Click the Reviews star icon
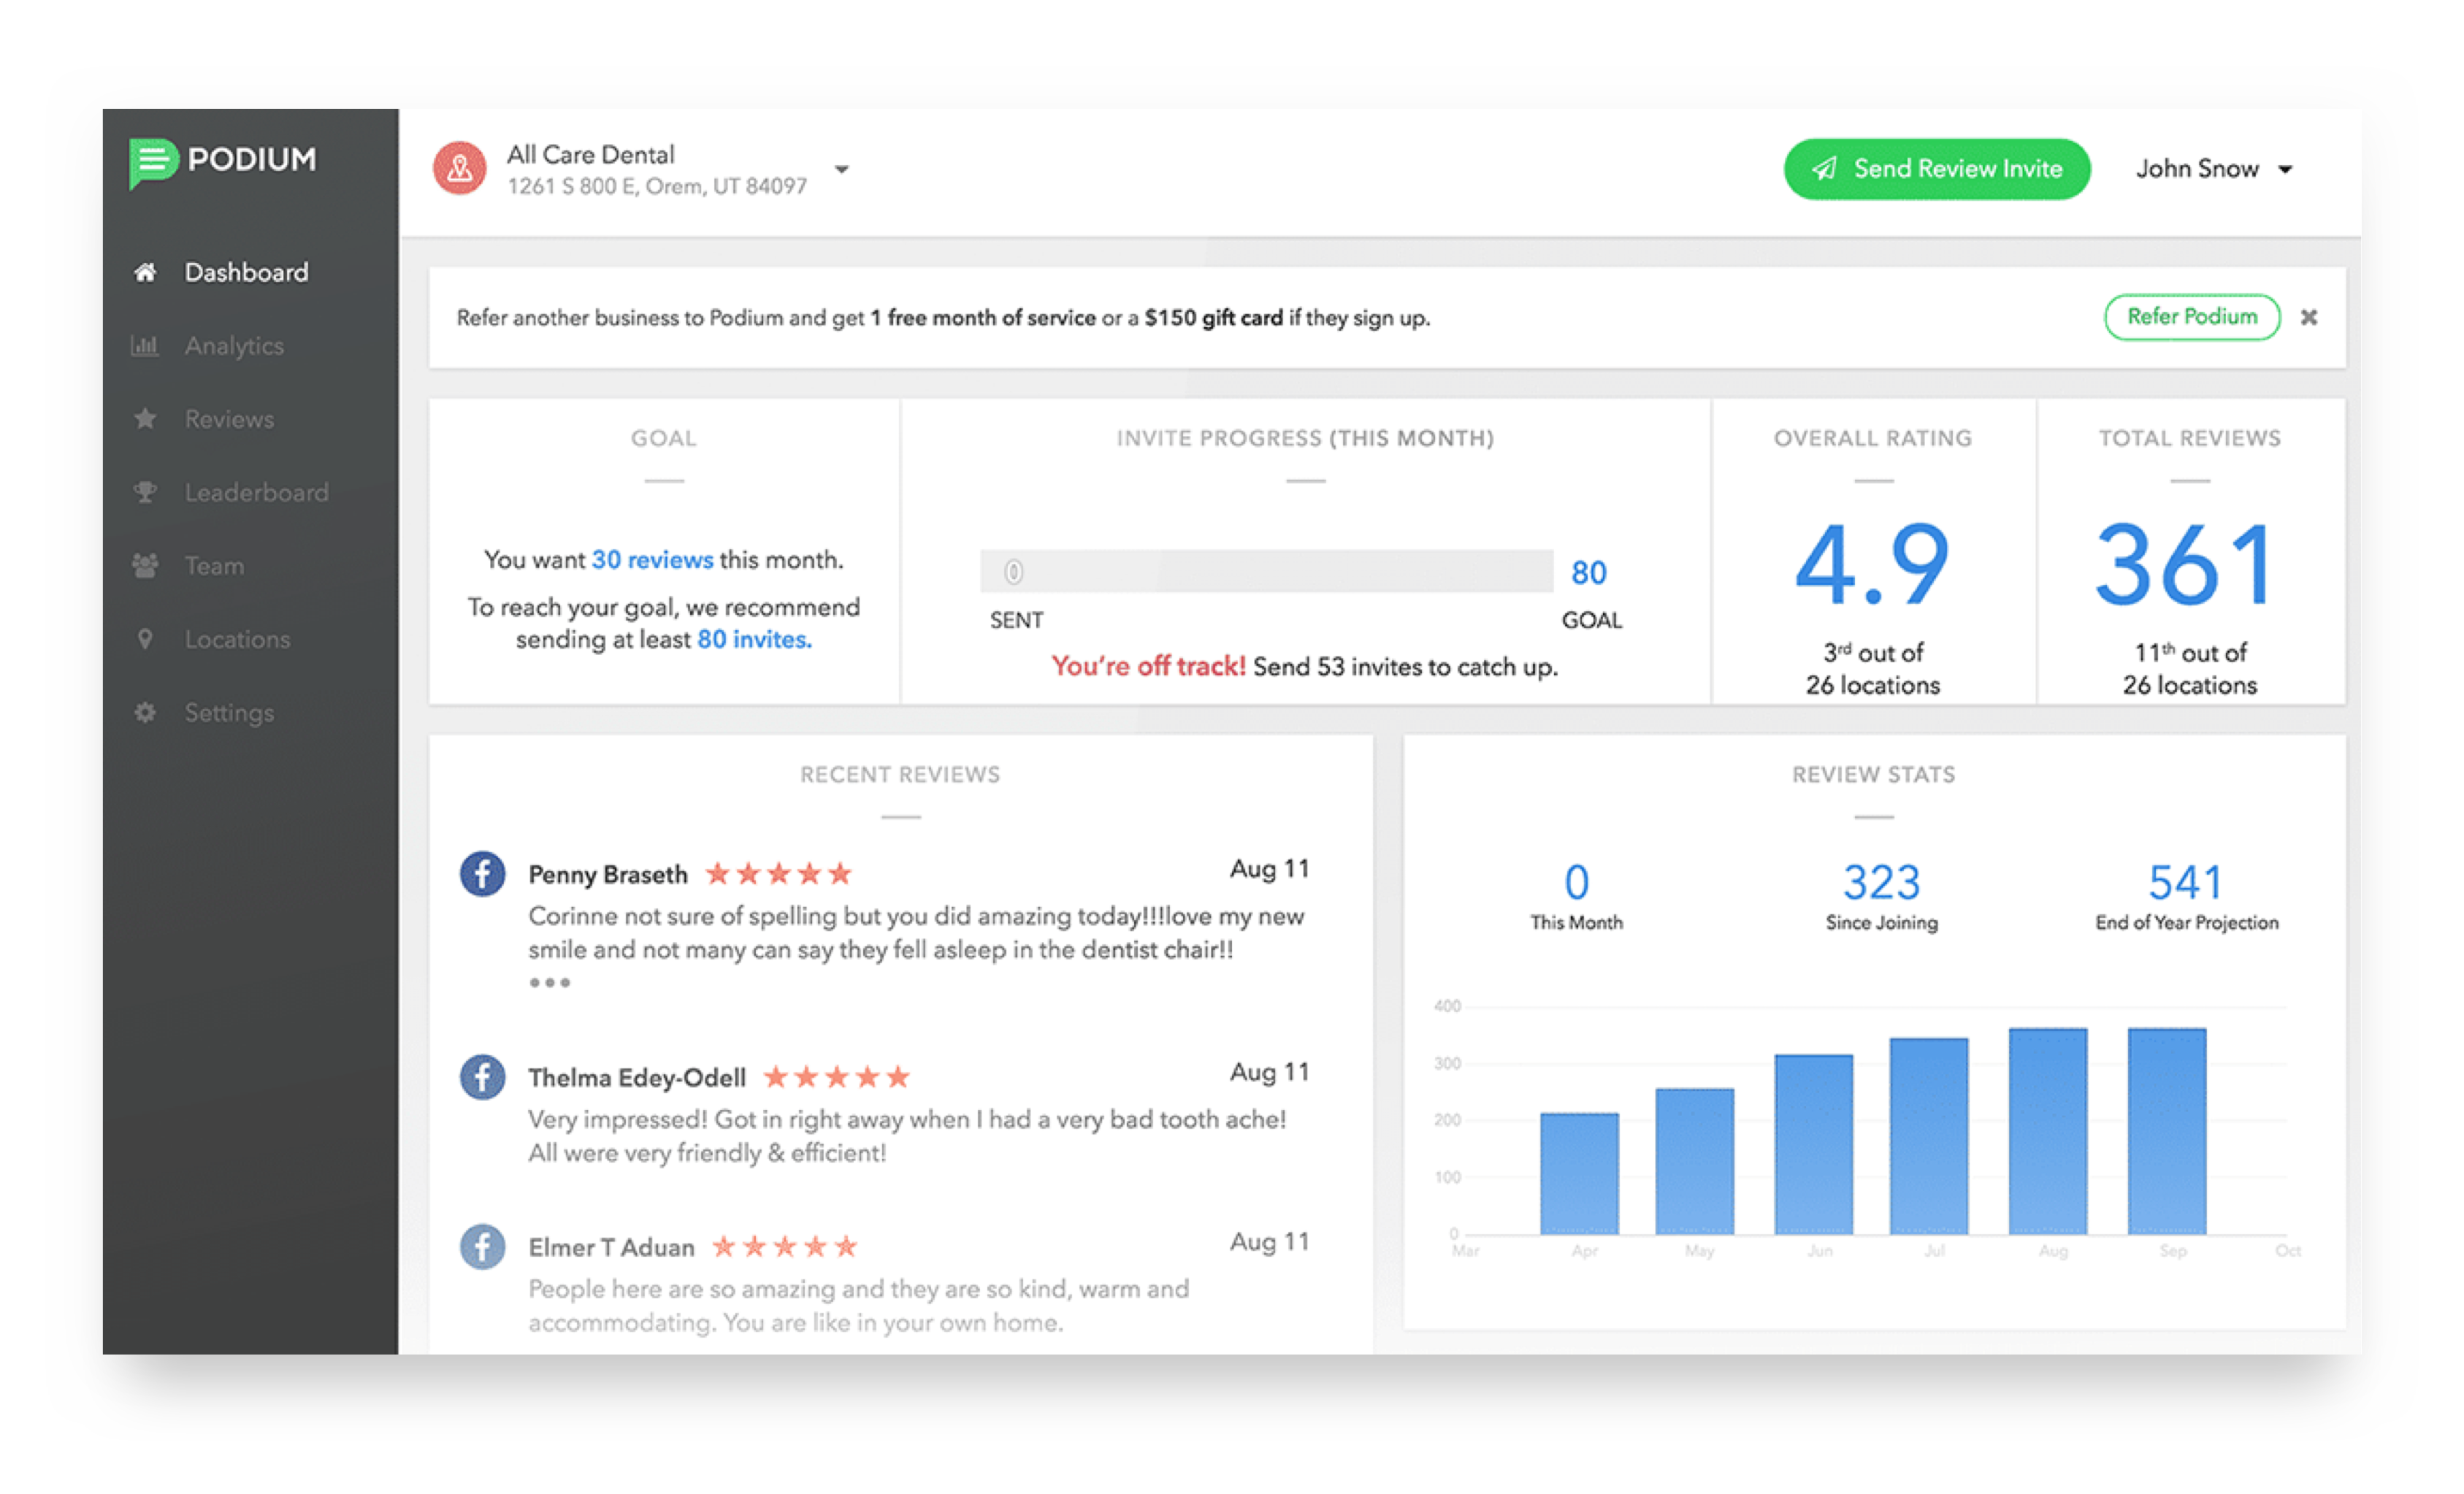 145,419
